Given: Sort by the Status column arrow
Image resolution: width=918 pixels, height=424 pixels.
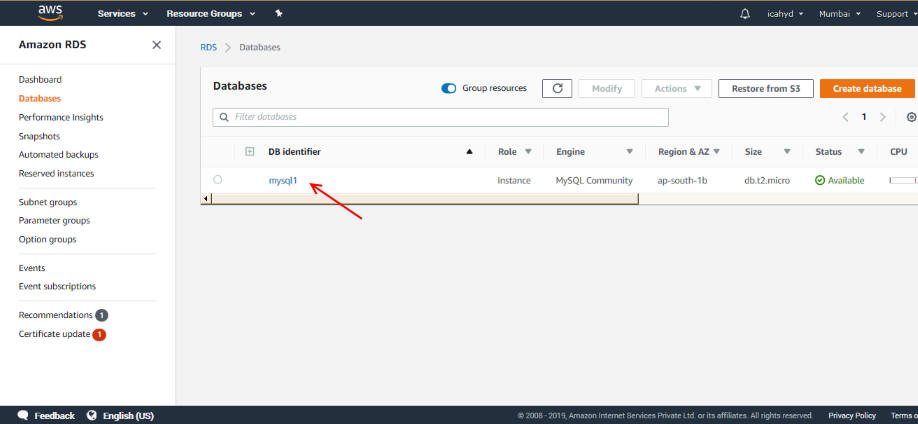Looking at the screenshot, I should 861,152.
